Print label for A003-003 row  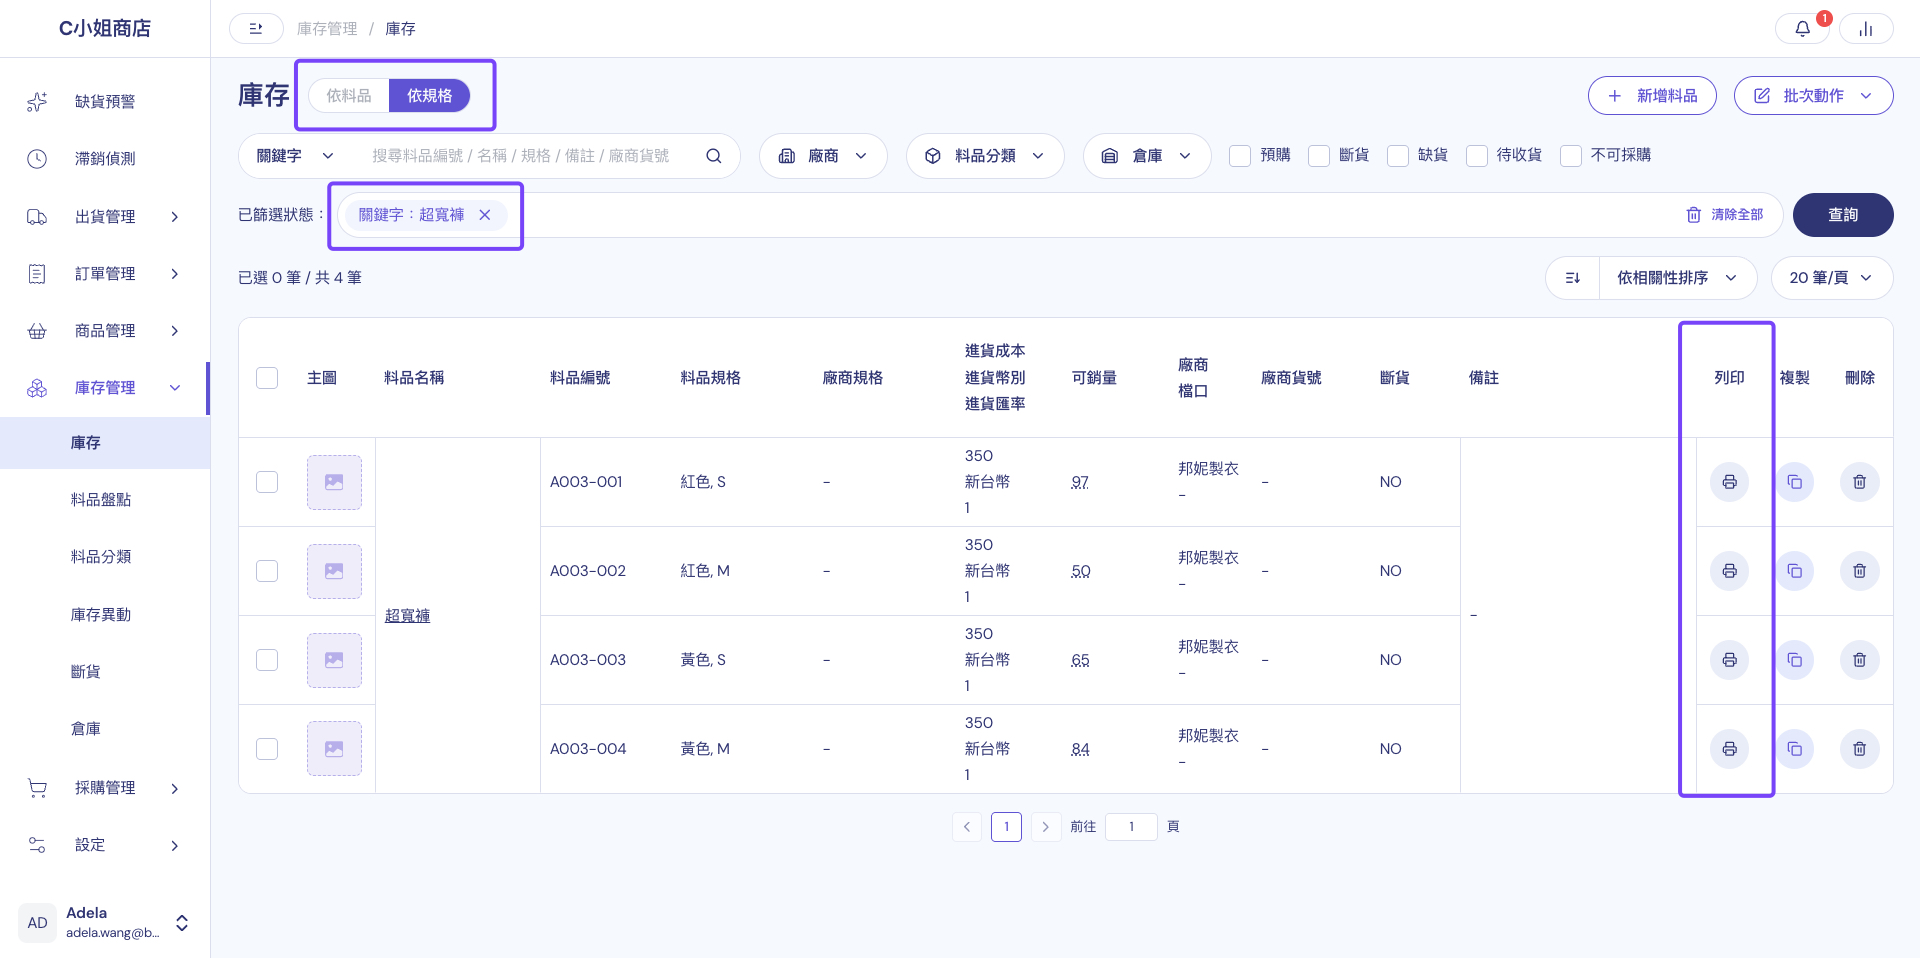tap(1729, 660)
